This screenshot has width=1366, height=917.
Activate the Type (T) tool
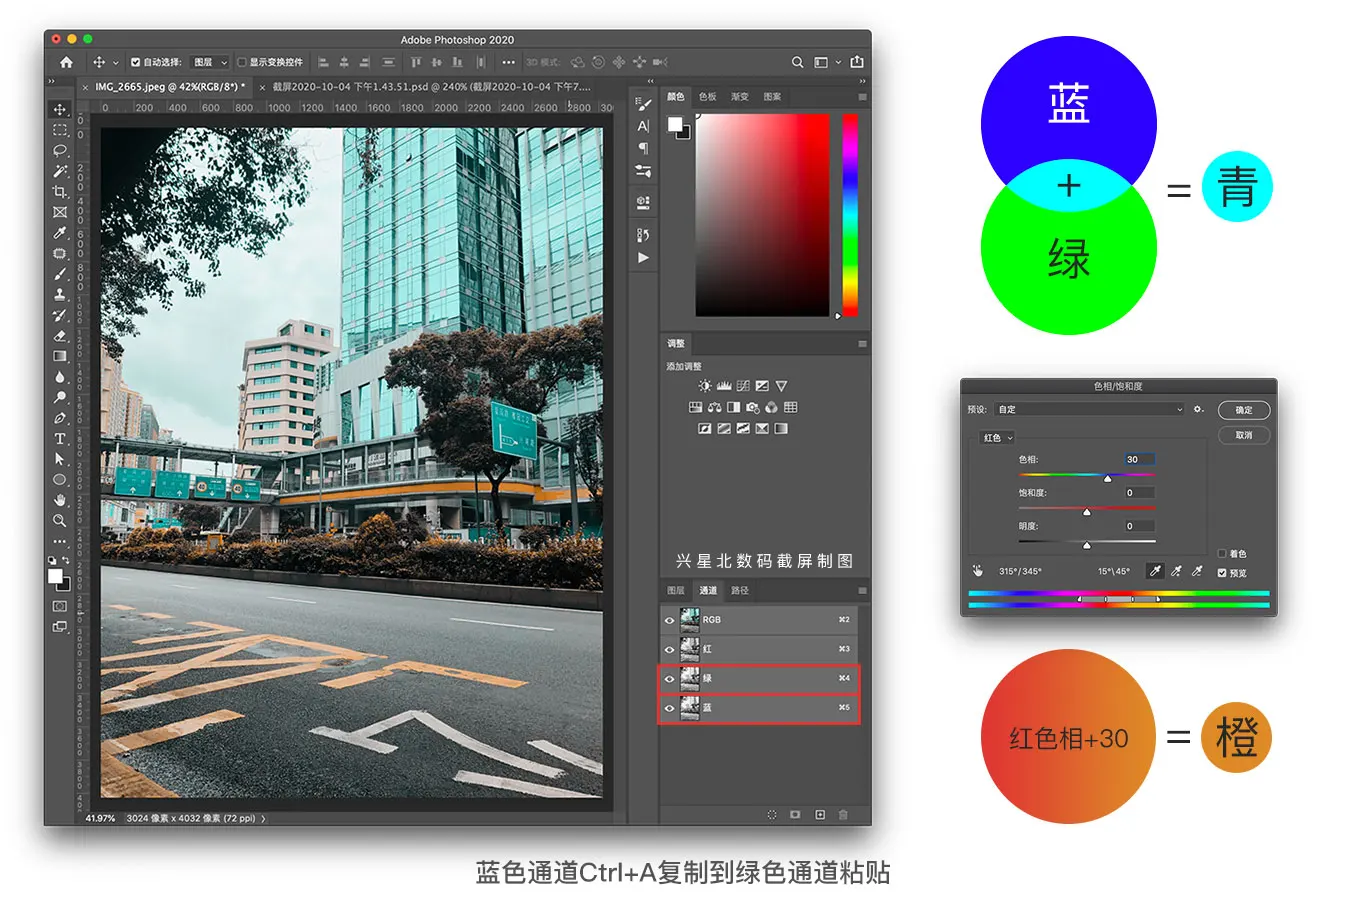click(x=60, y=438)
